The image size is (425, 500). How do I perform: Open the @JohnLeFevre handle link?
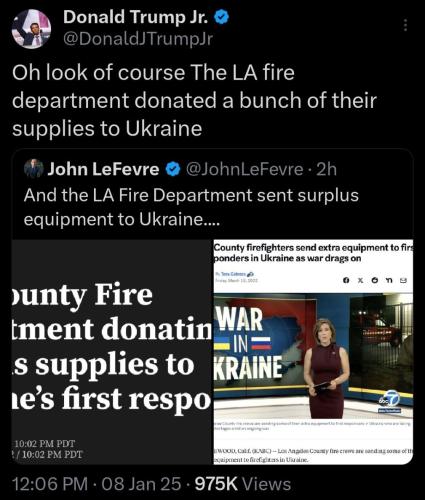coord(244,169)
